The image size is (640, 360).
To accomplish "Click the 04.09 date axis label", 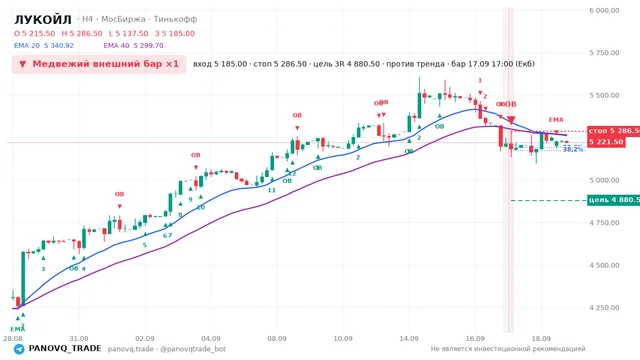I will tap(211, 339).
